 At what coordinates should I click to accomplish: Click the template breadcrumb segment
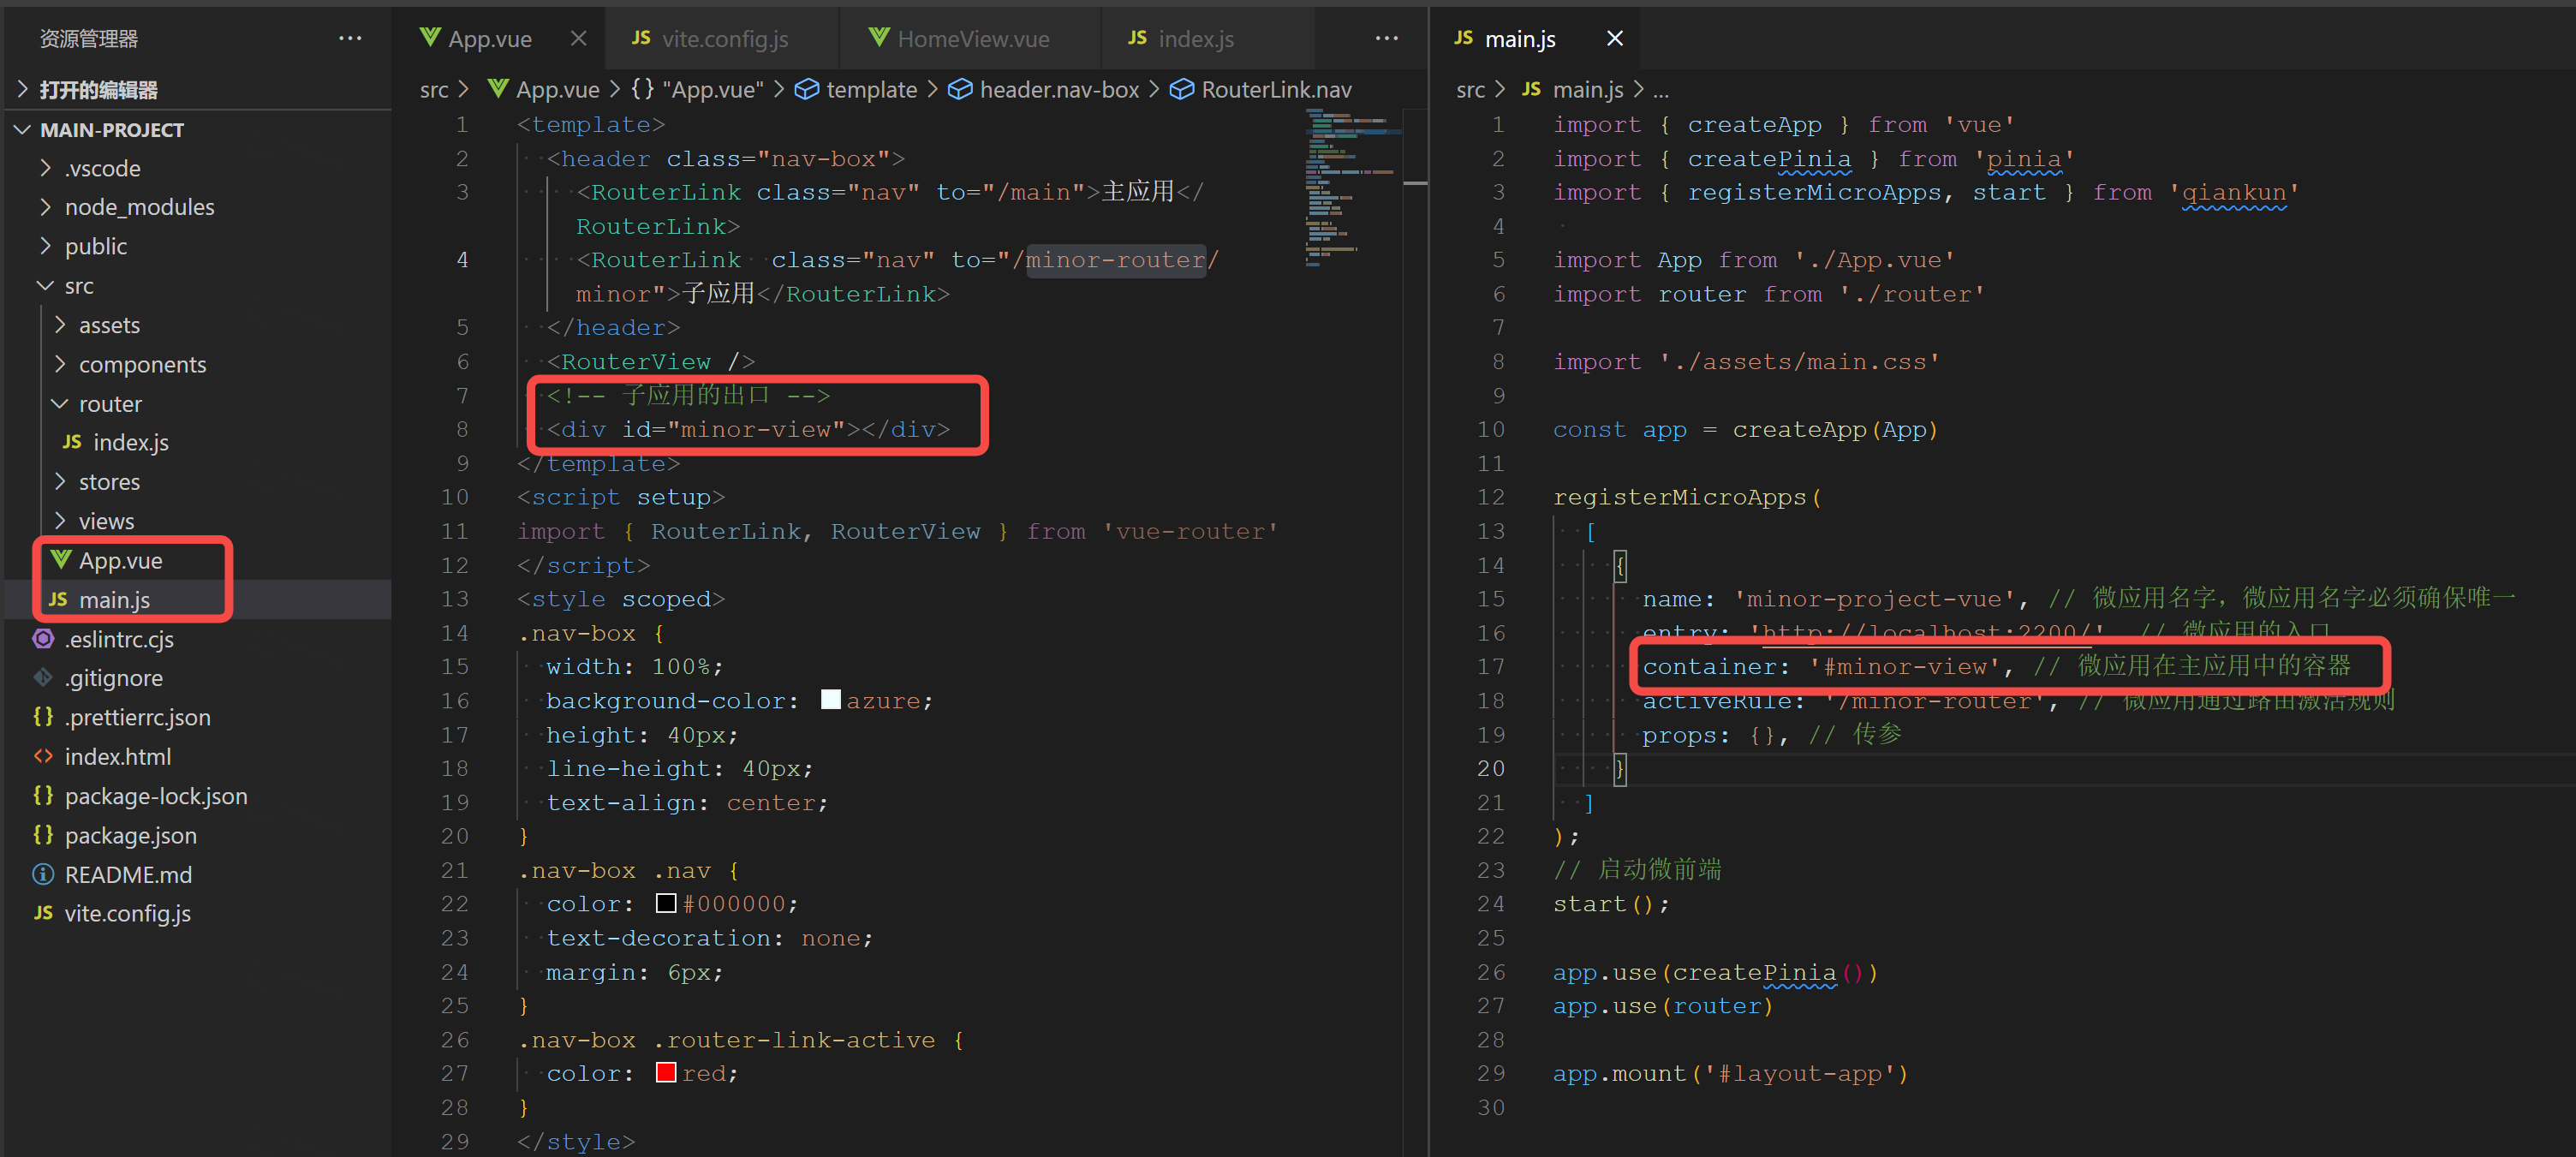coord(856,90)
